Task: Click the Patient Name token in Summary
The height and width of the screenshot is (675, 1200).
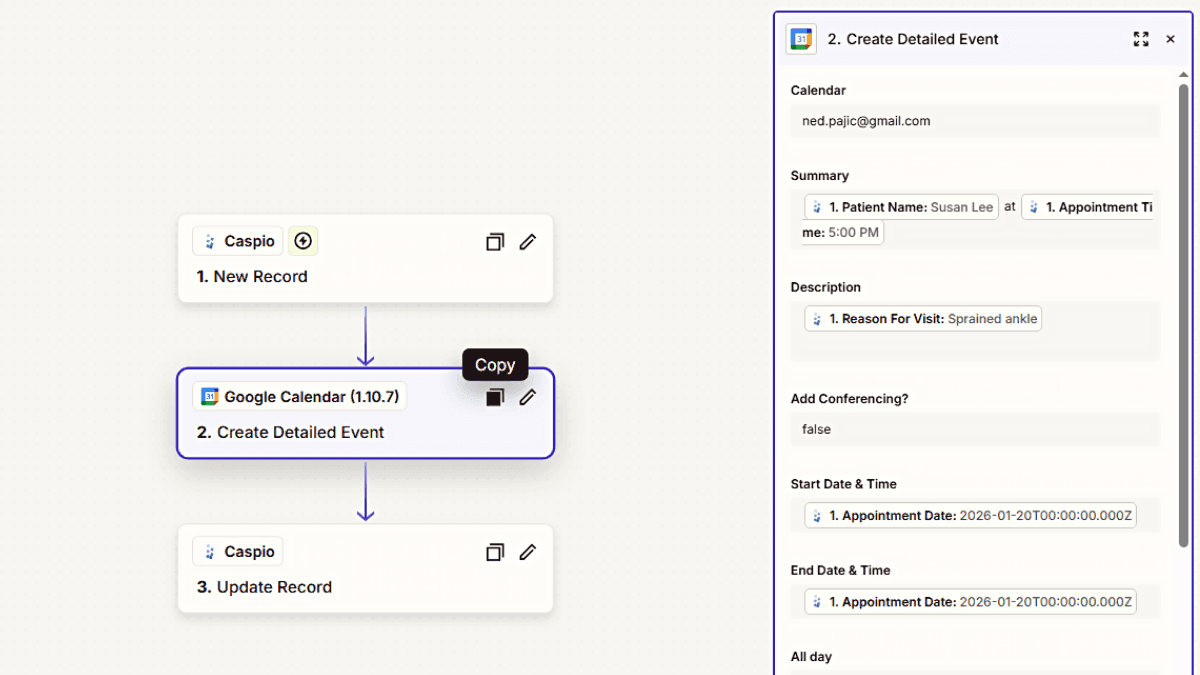Action: point(900,207)
